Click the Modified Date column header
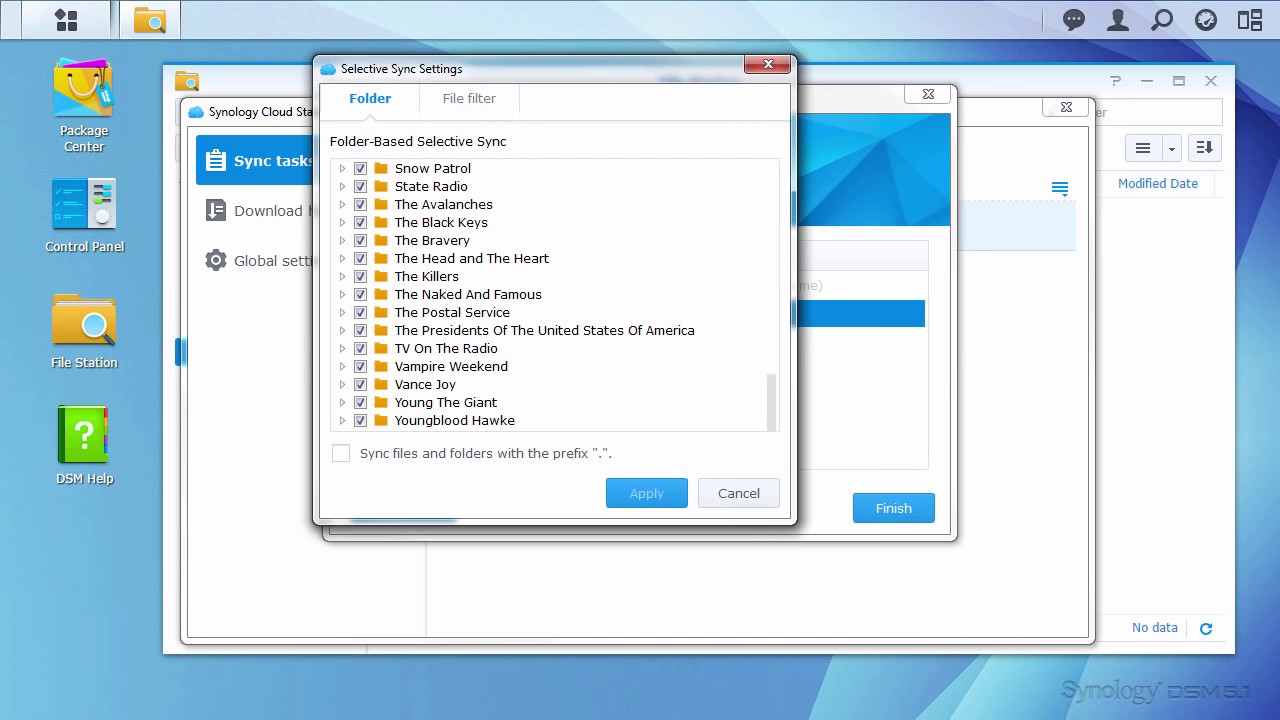Screen dimensions: 1280x720 pyautogui.click(x=1158, y=183)
